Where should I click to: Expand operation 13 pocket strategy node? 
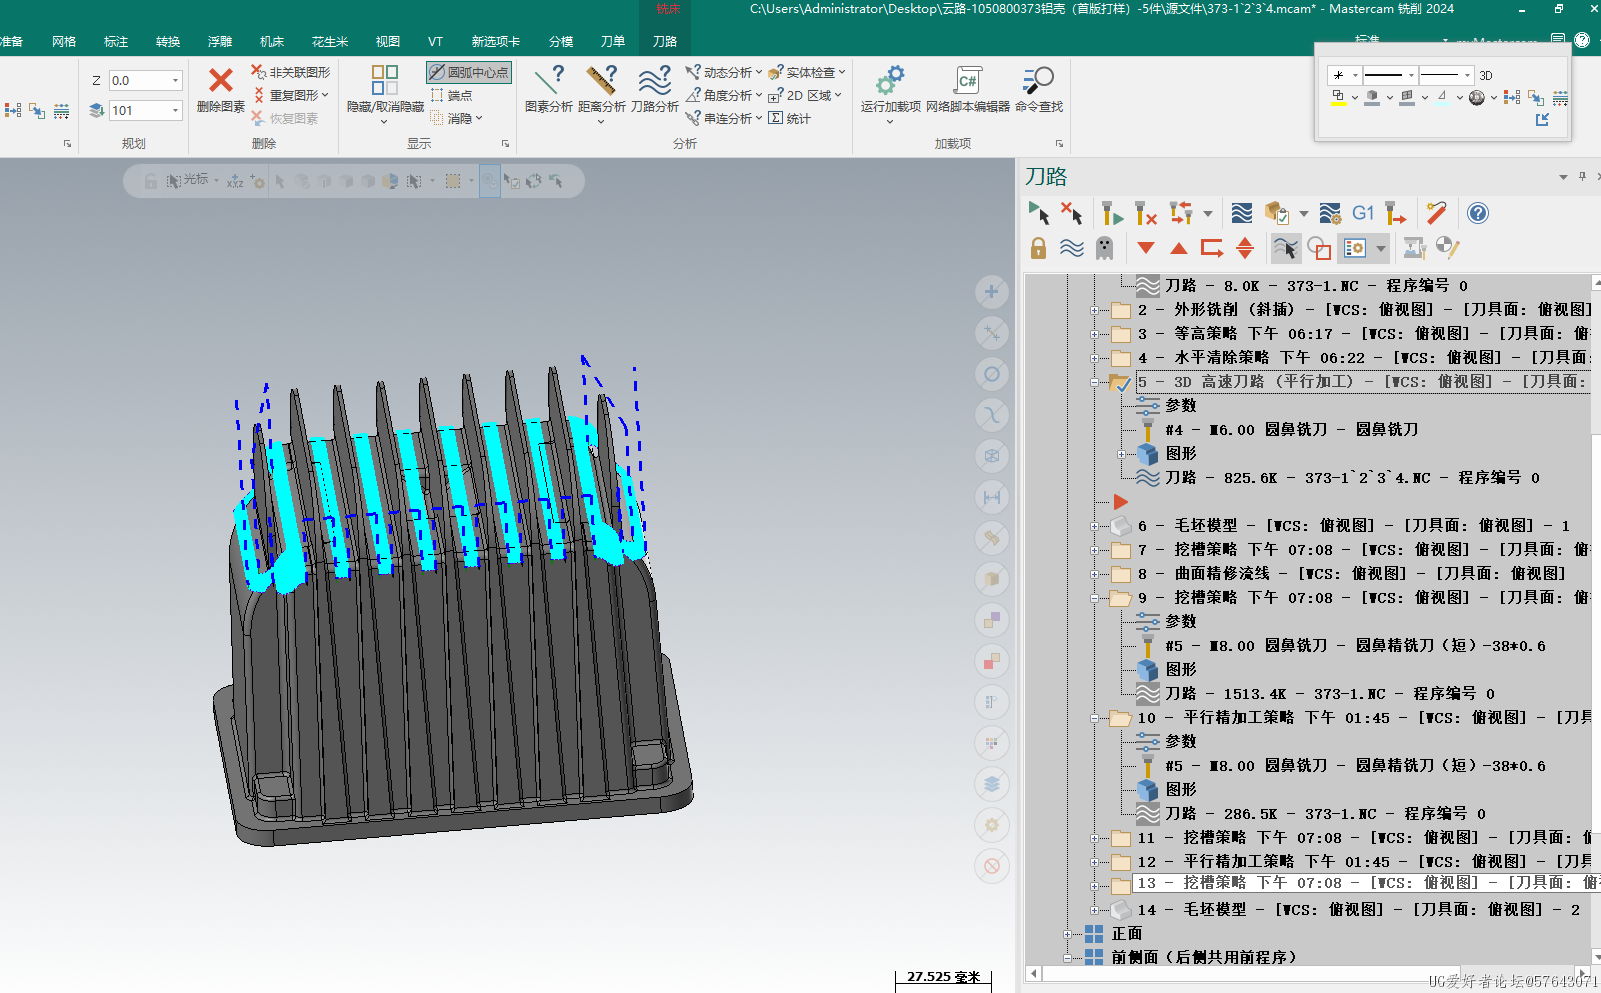tap(1095, 884)
